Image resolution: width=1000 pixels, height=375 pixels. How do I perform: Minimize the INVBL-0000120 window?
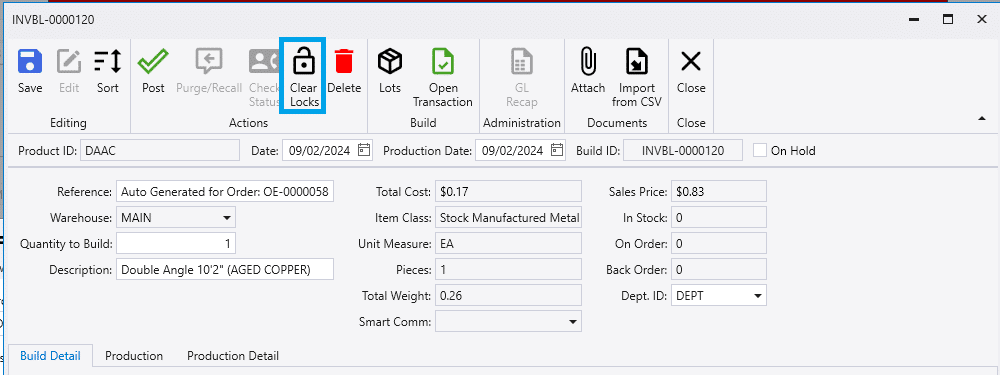[x=914, y=19]
